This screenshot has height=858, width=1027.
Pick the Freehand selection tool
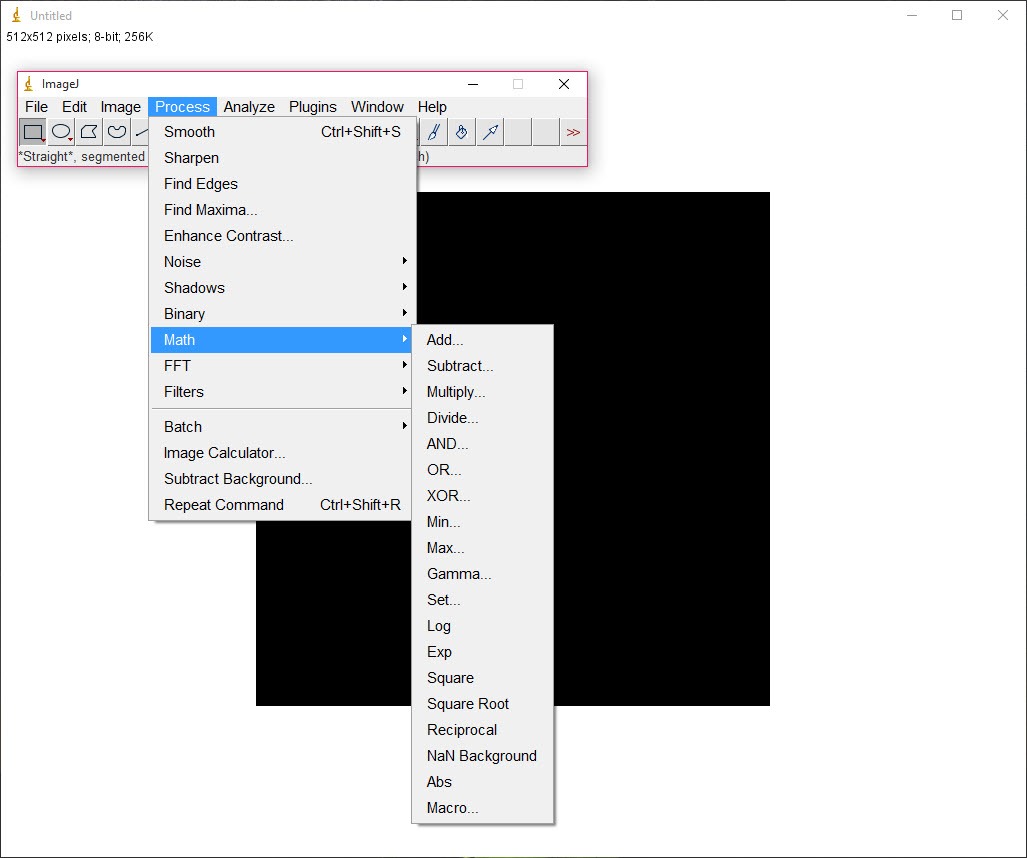(117, 132)
